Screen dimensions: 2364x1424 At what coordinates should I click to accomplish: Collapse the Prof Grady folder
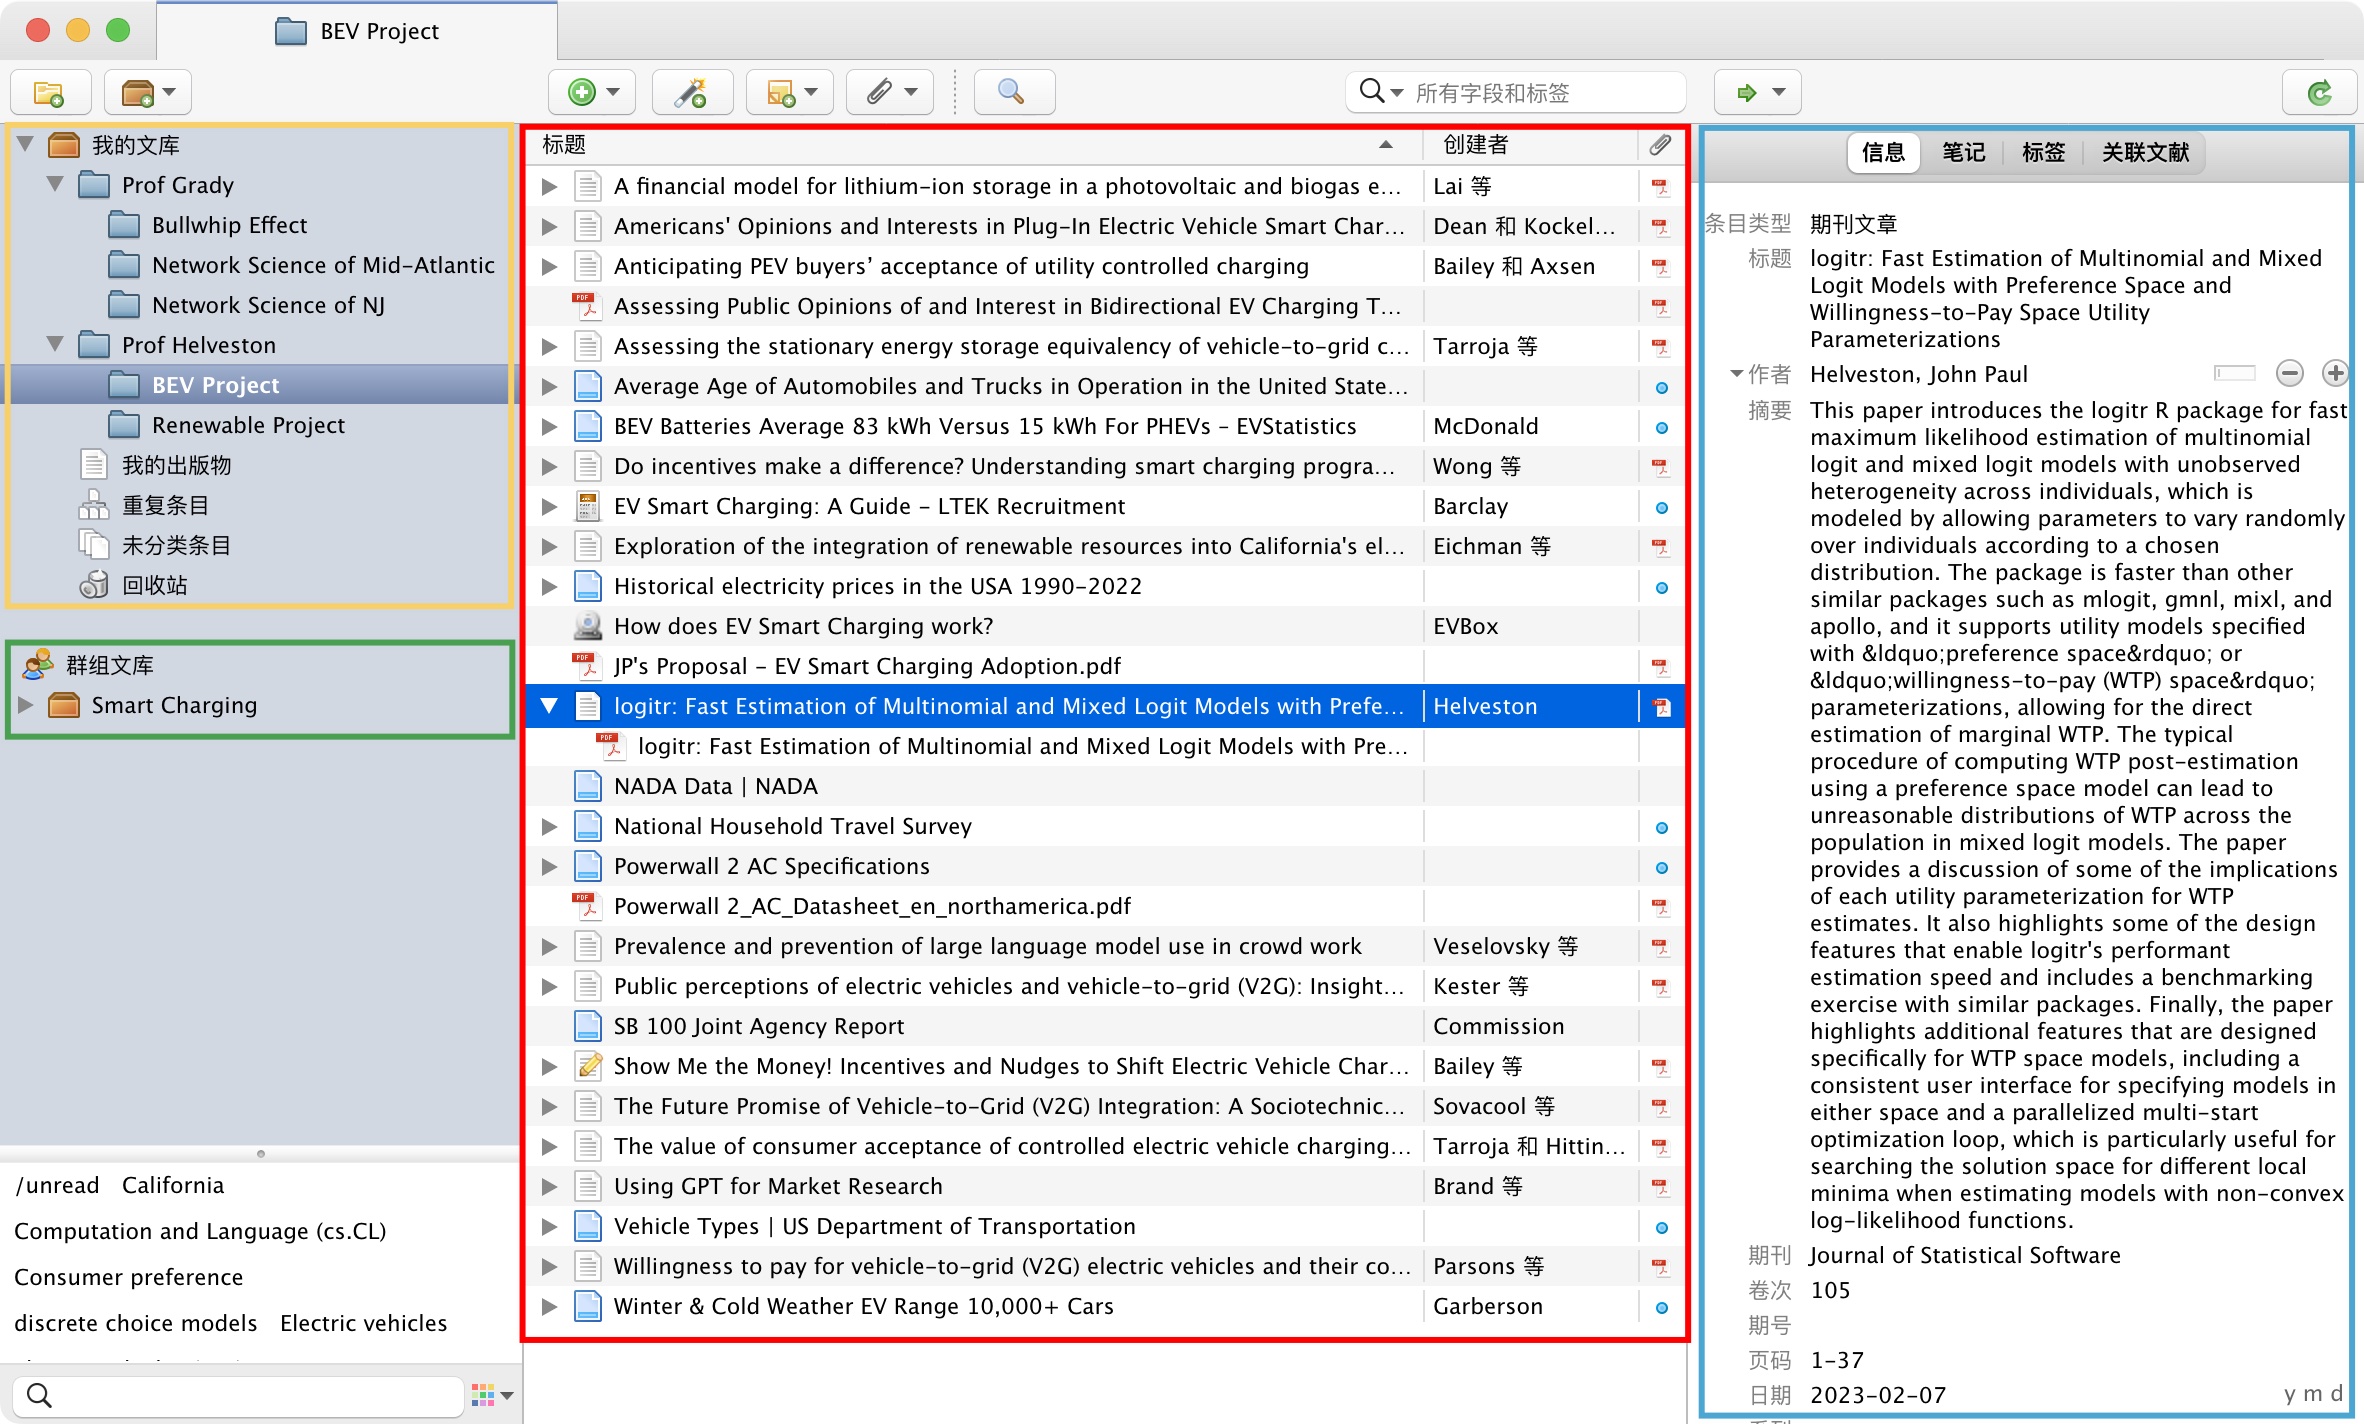pos(56,185)
